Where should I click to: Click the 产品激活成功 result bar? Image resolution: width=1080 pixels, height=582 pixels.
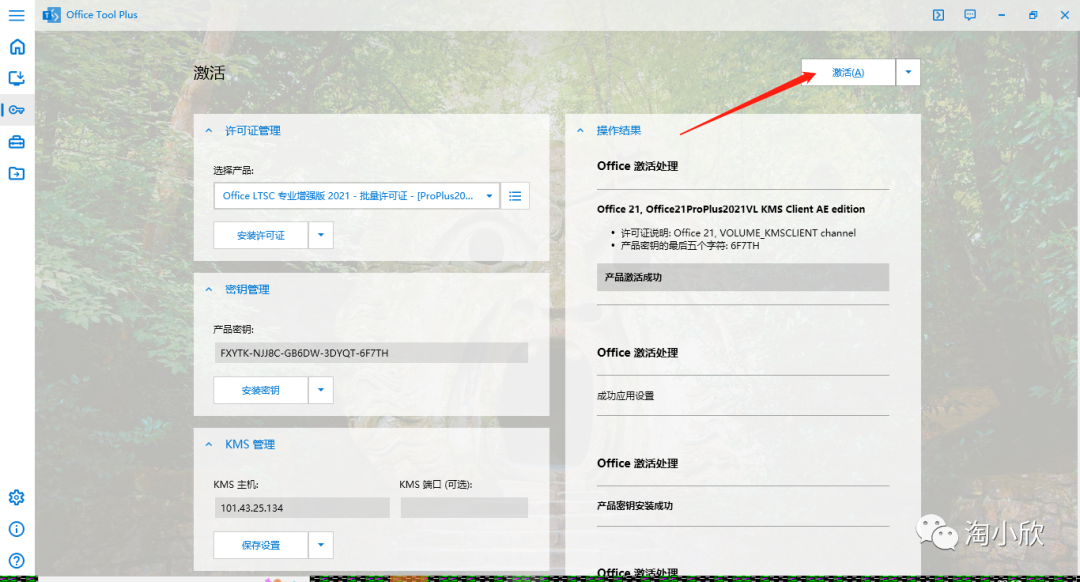click(x=742, y=277)
